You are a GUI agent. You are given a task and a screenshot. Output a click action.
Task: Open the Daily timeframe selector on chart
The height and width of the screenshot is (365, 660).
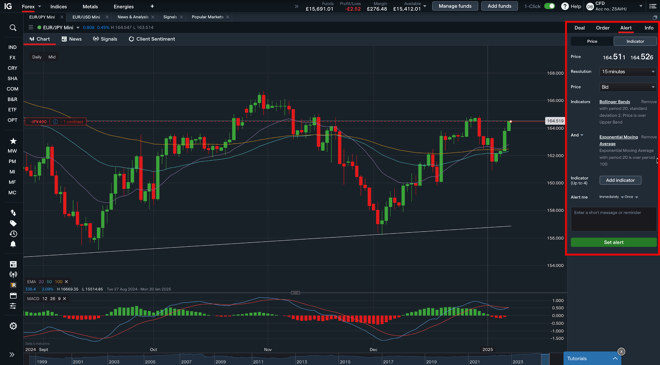pyautogui.click(x=37, y=57)
